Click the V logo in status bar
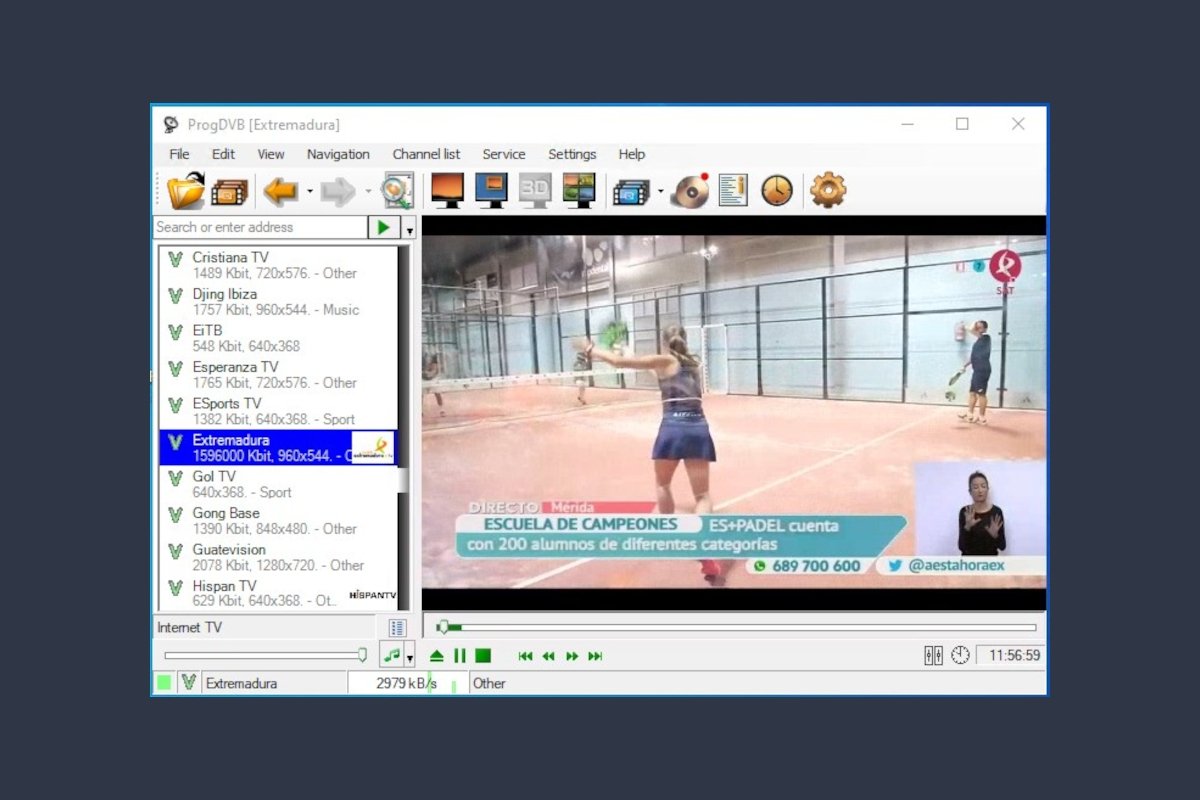The width and height of the screenshot is (1200, 800). click(x=188, y=683)
